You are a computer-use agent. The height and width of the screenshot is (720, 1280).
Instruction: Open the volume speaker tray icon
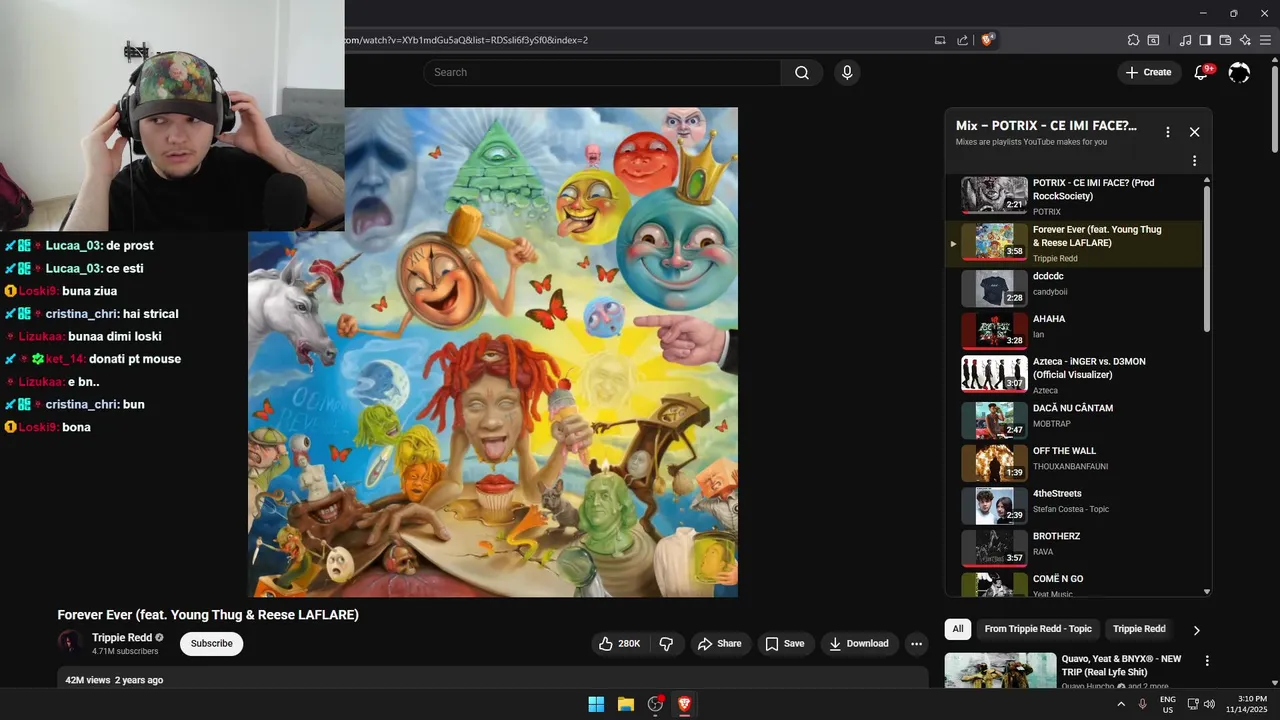click(x=1209, y=704)
